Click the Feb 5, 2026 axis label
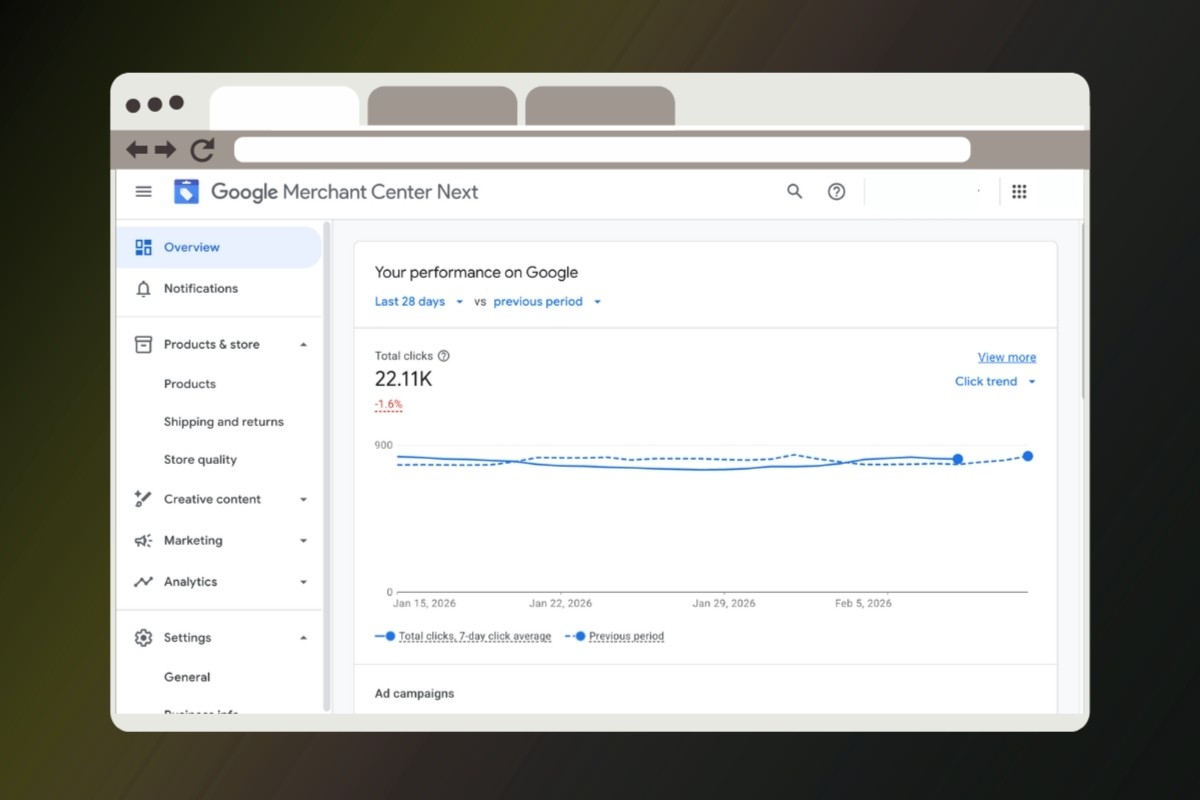The image size is (1200, 800). pos(864,603)
